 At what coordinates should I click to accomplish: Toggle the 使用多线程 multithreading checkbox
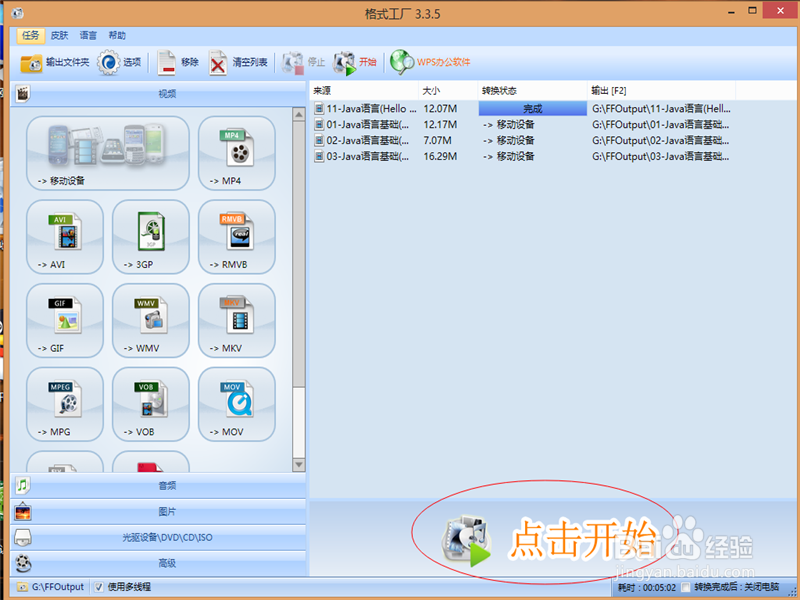pos(99,587)
